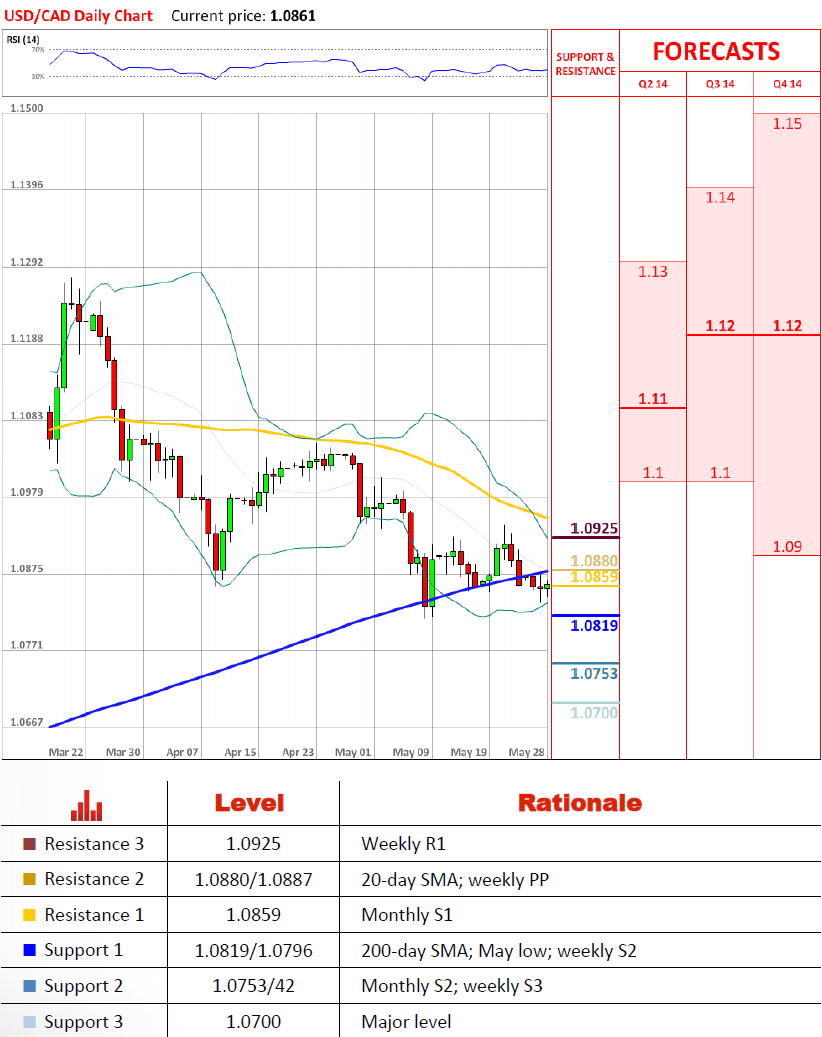This screenshot has width=822, height=1037.
Task: Click the 1.15 value in Q4 14 forecast
Action: click(x=787, y=124)
